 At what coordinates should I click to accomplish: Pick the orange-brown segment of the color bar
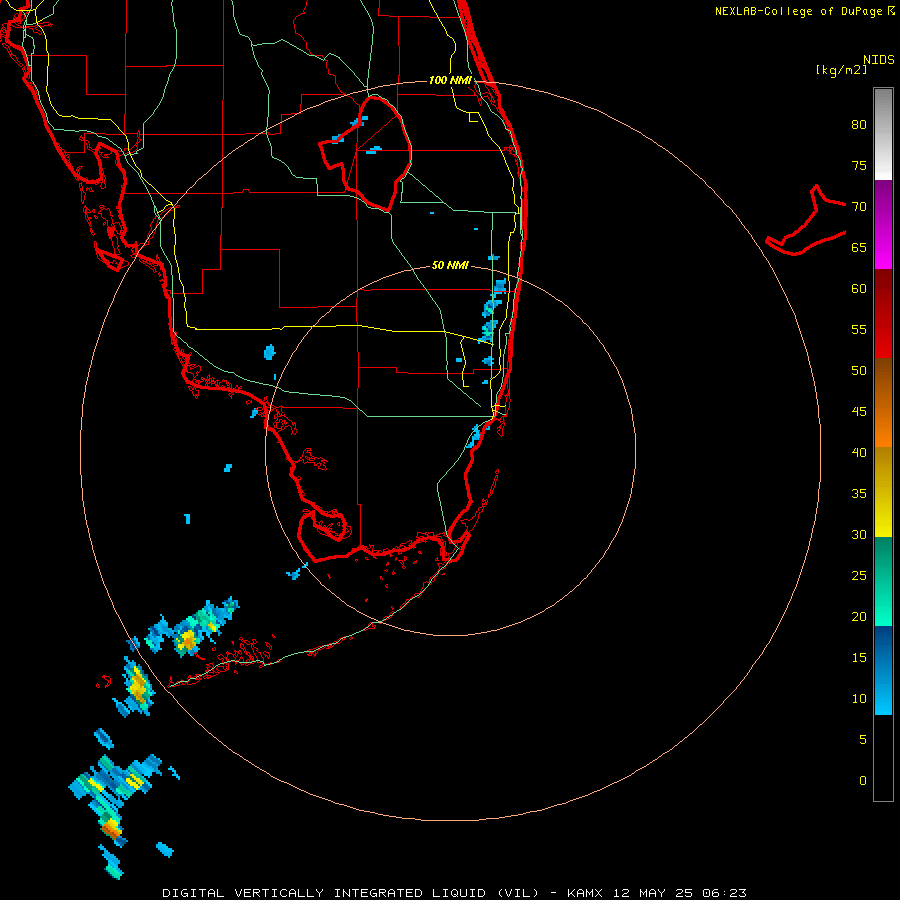click(x=883, y=402)
